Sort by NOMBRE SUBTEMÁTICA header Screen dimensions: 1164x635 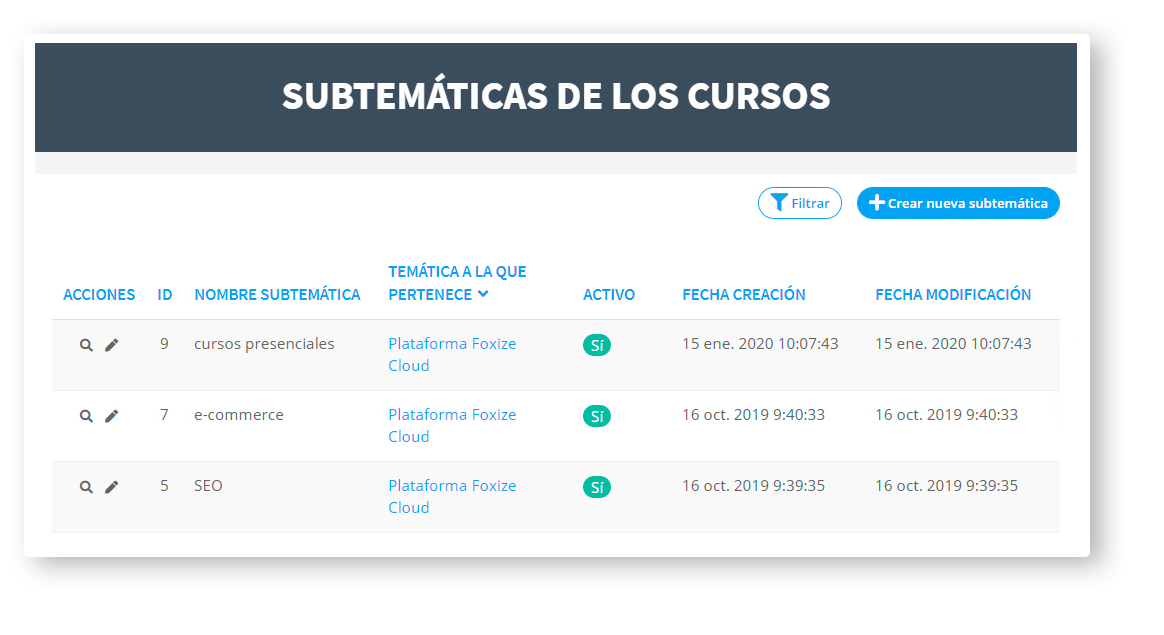[277, 295]
